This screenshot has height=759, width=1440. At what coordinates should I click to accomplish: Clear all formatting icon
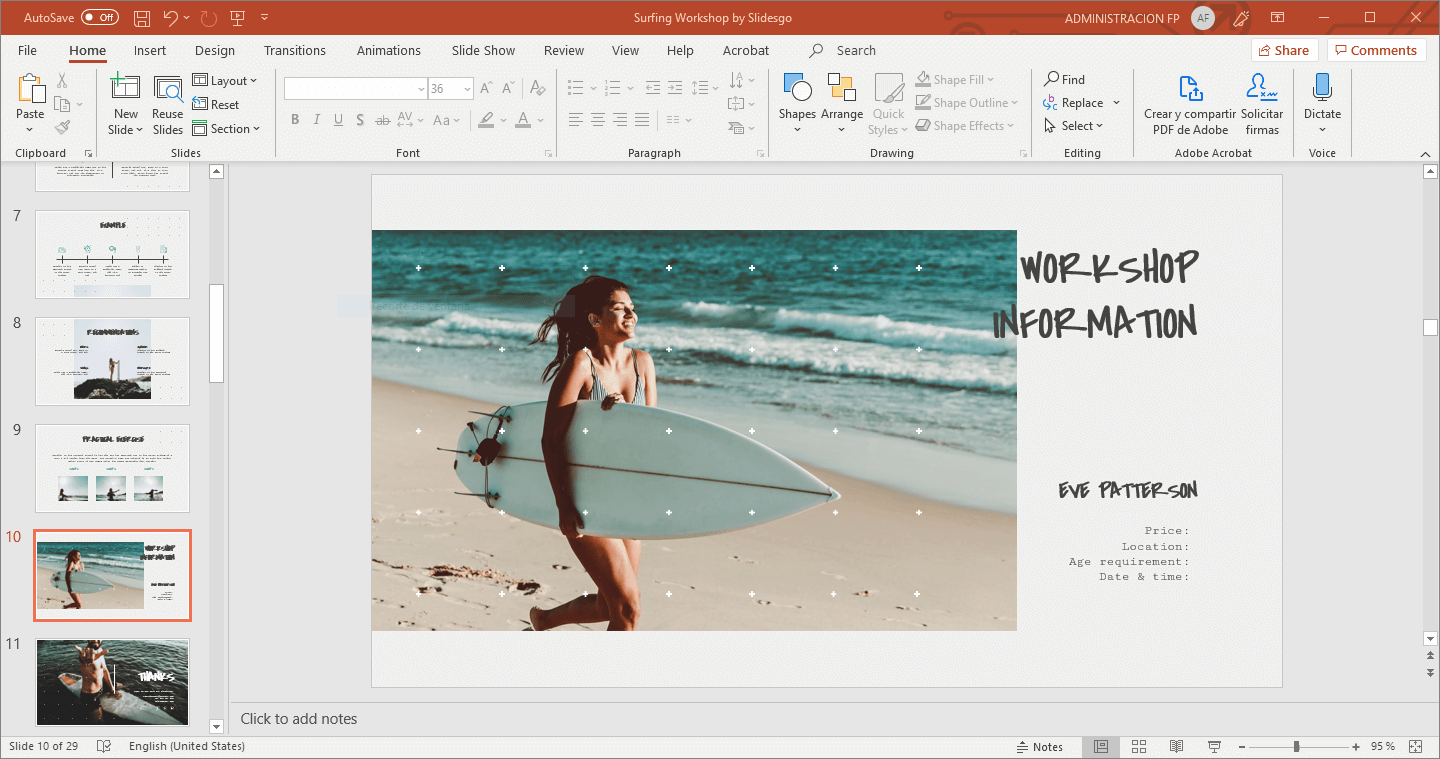coord(538,89)
